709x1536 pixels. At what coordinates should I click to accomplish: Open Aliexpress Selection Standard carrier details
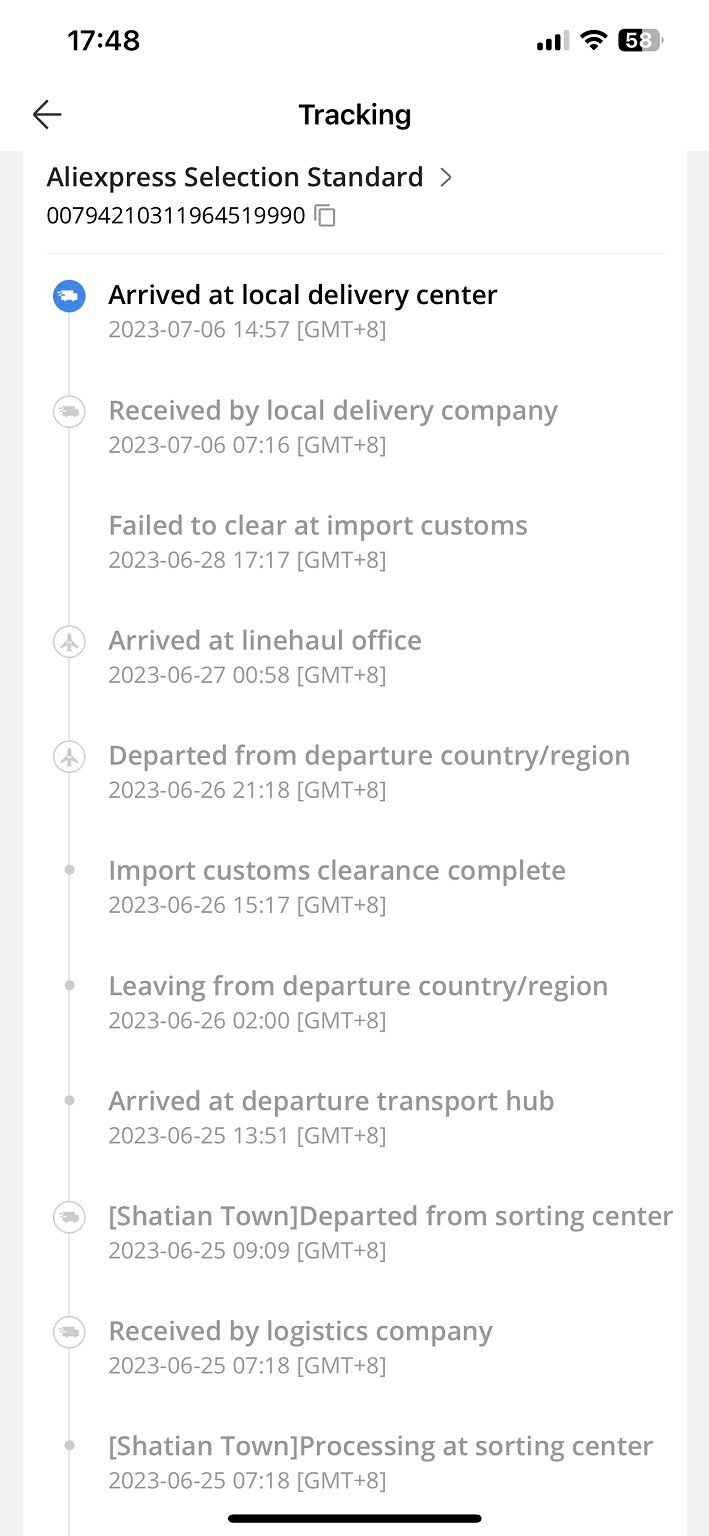(235, 178)
